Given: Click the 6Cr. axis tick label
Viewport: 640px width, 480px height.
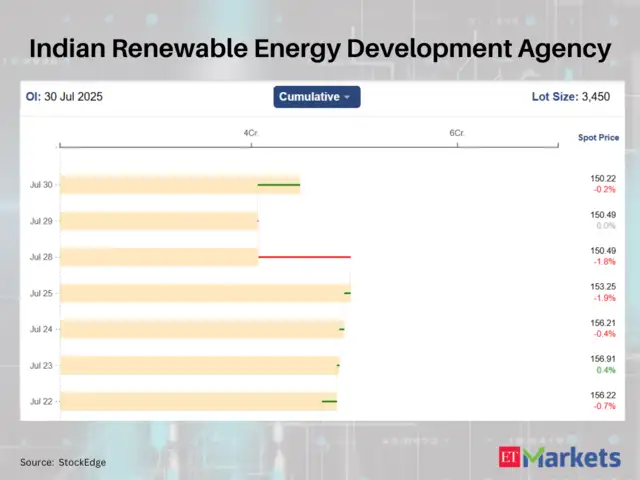Looking at the screenshot, I should (457, 133).
